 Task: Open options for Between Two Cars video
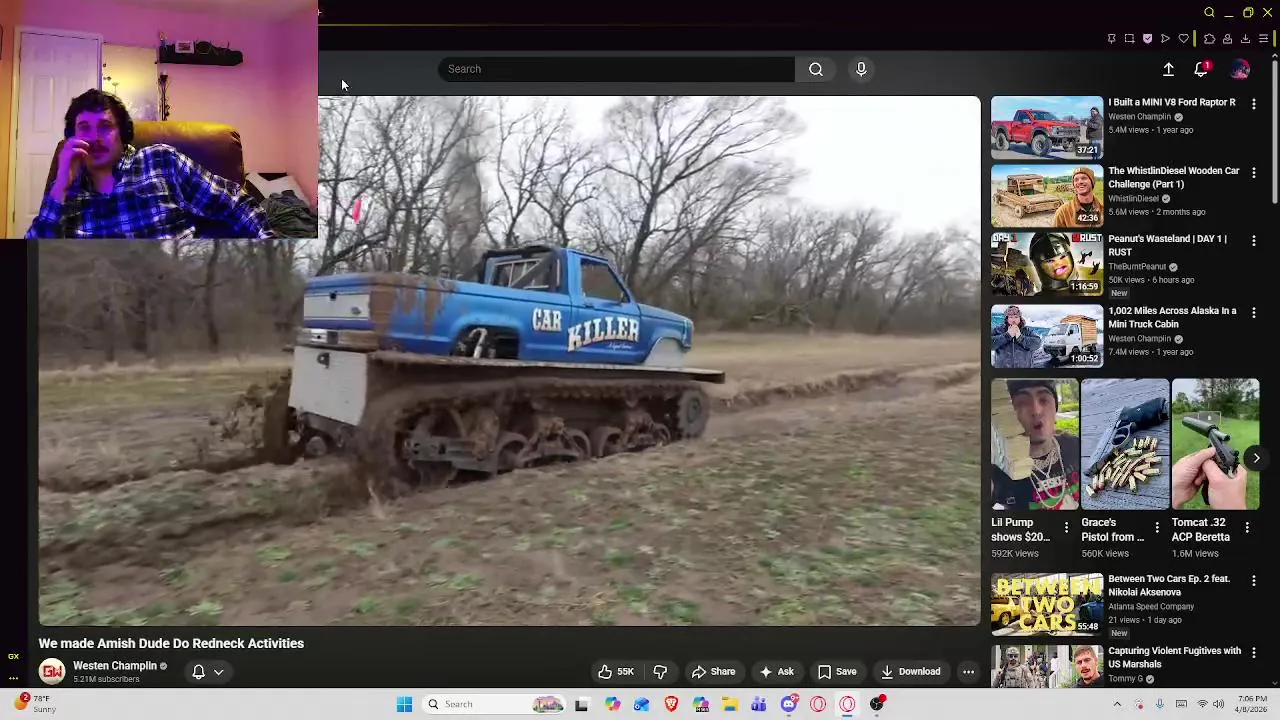(1254, 580)
